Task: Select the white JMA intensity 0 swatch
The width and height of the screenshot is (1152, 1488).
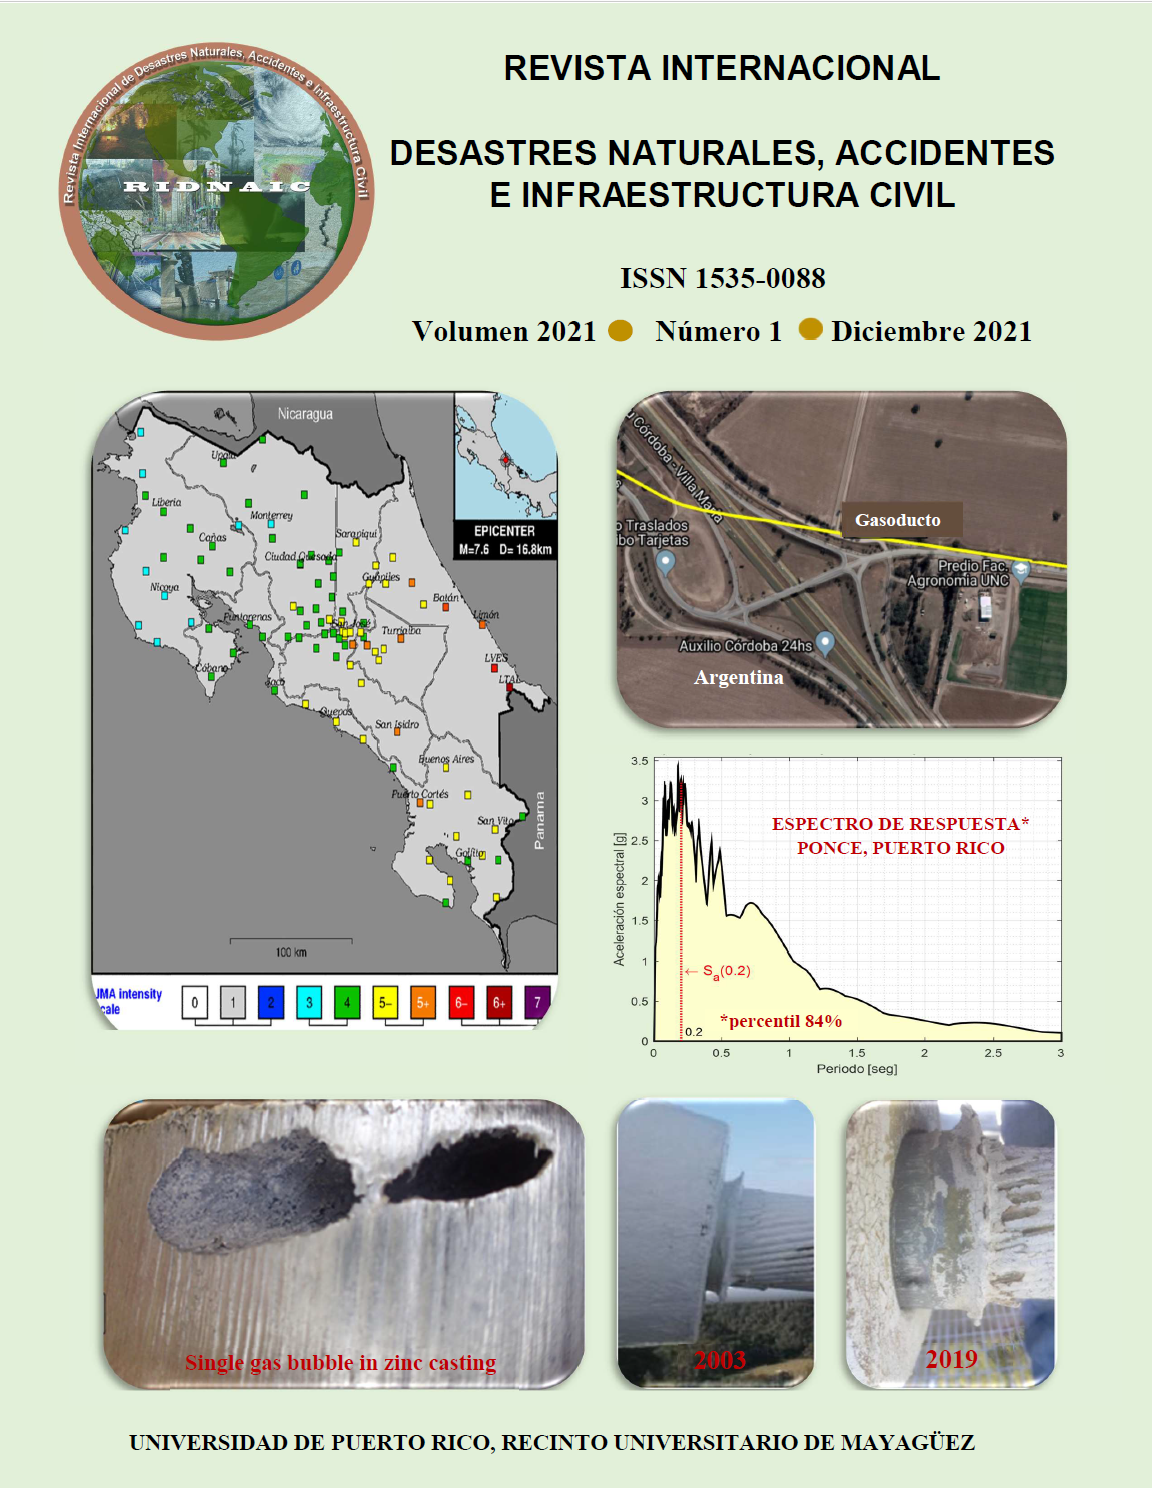Action: pyautogui.click(x=194, y=1002)
